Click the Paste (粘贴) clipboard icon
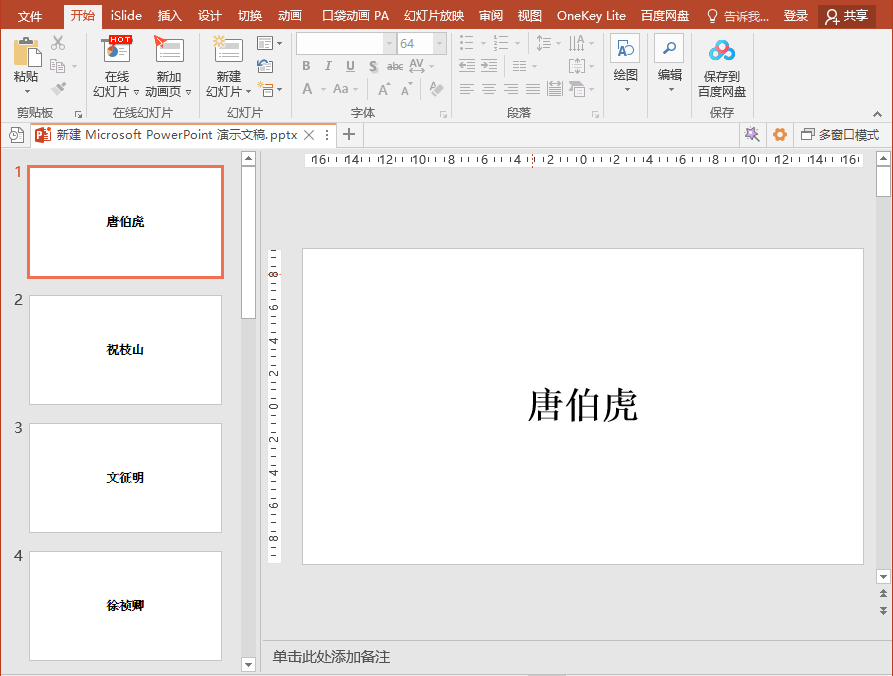The height and width of the screenshot is (676, 893). point(27,52)
